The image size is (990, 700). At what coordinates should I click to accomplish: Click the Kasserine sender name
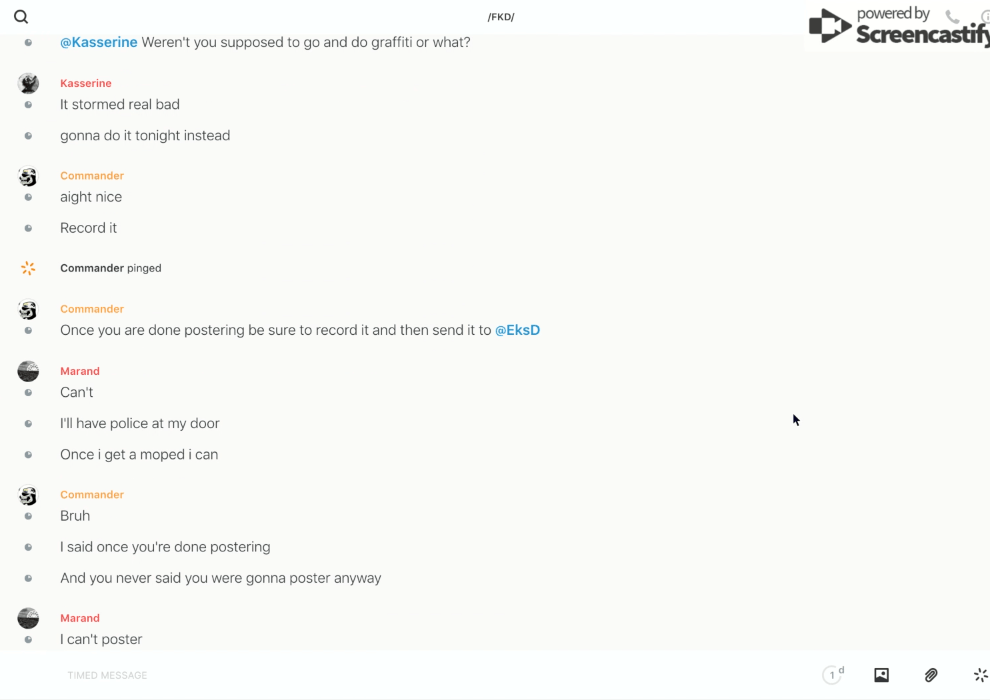(x=86, y=83)
